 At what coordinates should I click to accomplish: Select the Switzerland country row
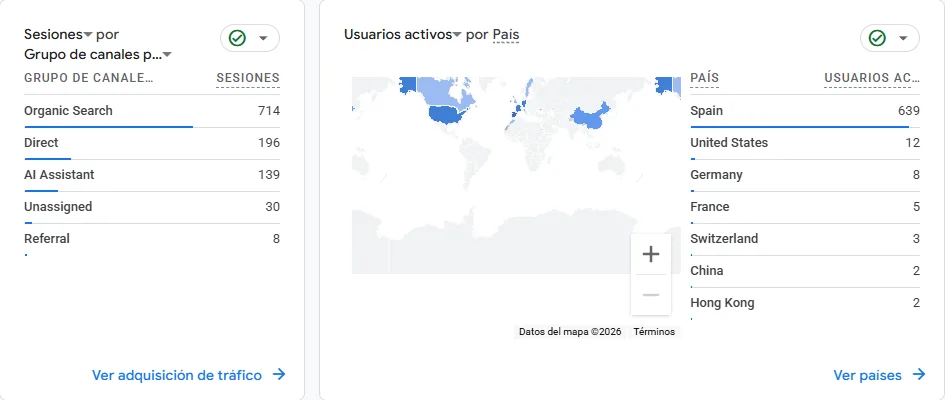[805, 239]
